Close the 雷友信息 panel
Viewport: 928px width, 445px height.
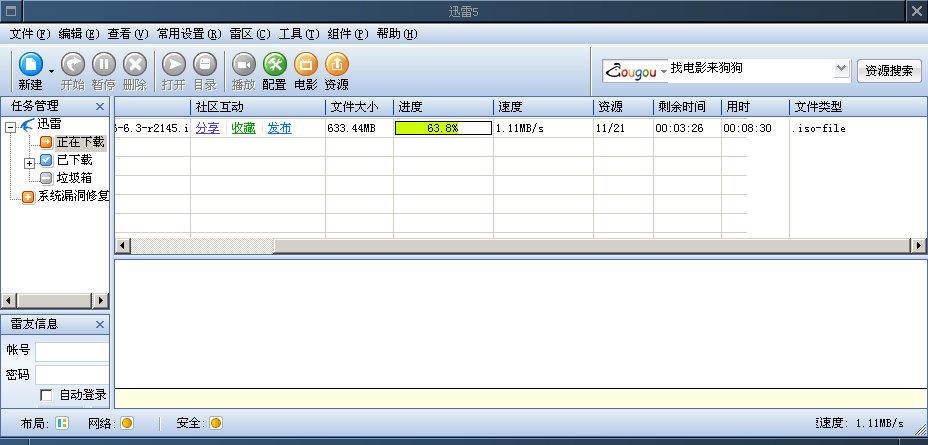point(99,324)
